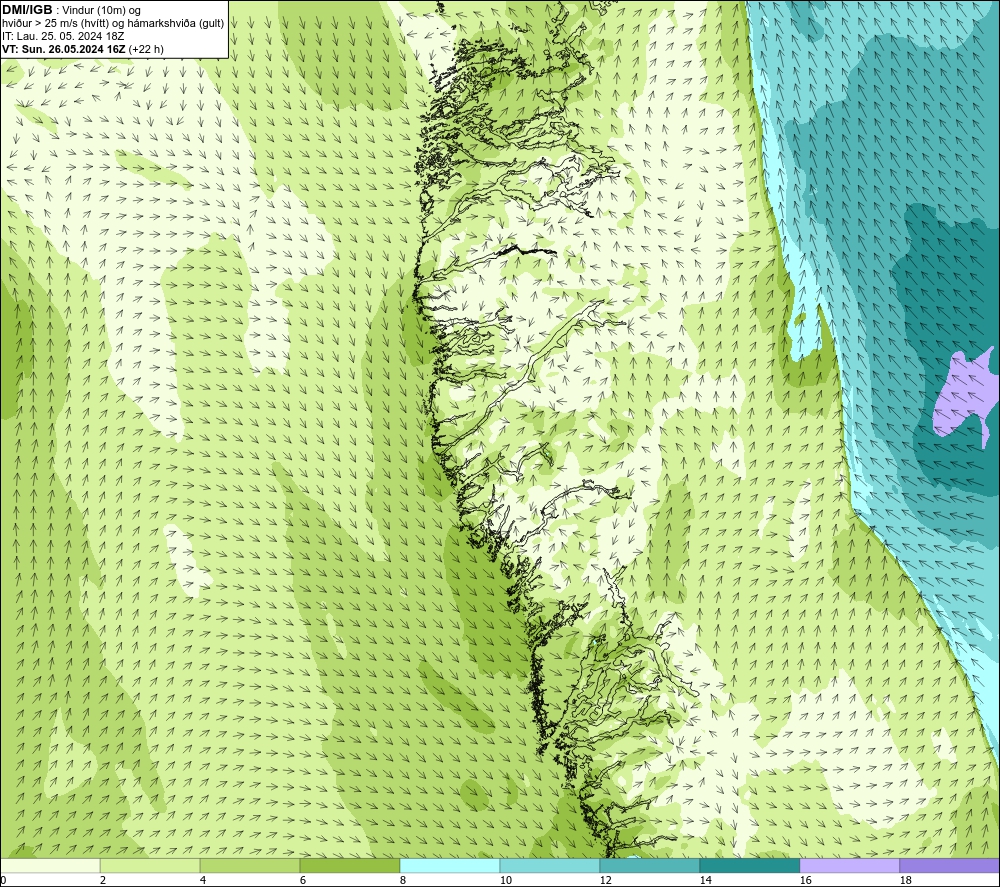
Task: Click the legend label "16"
Action: click(805, 880)
